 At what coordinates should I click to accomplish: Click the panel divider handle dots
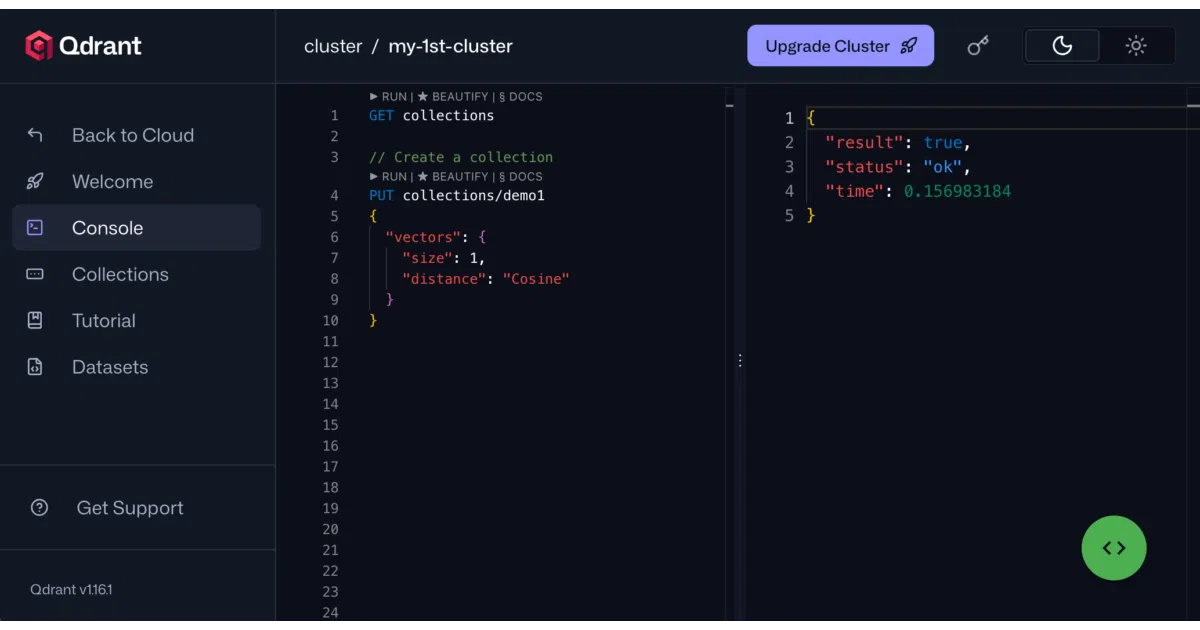tap(740, 361)
